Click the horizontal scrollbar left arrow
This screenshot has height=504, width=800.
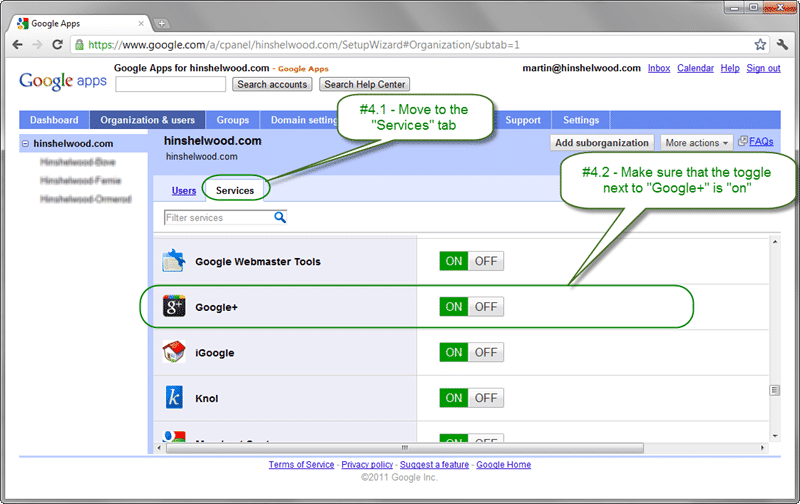(x=159, y=448)
